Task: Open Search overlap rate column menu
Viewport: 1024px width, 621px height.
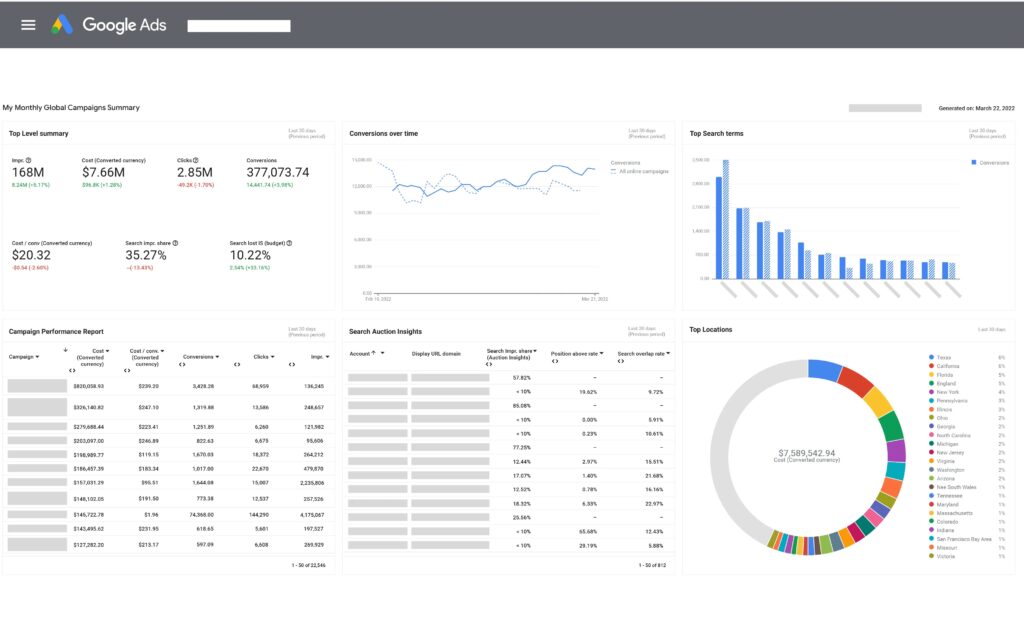Action: [668, 353]
